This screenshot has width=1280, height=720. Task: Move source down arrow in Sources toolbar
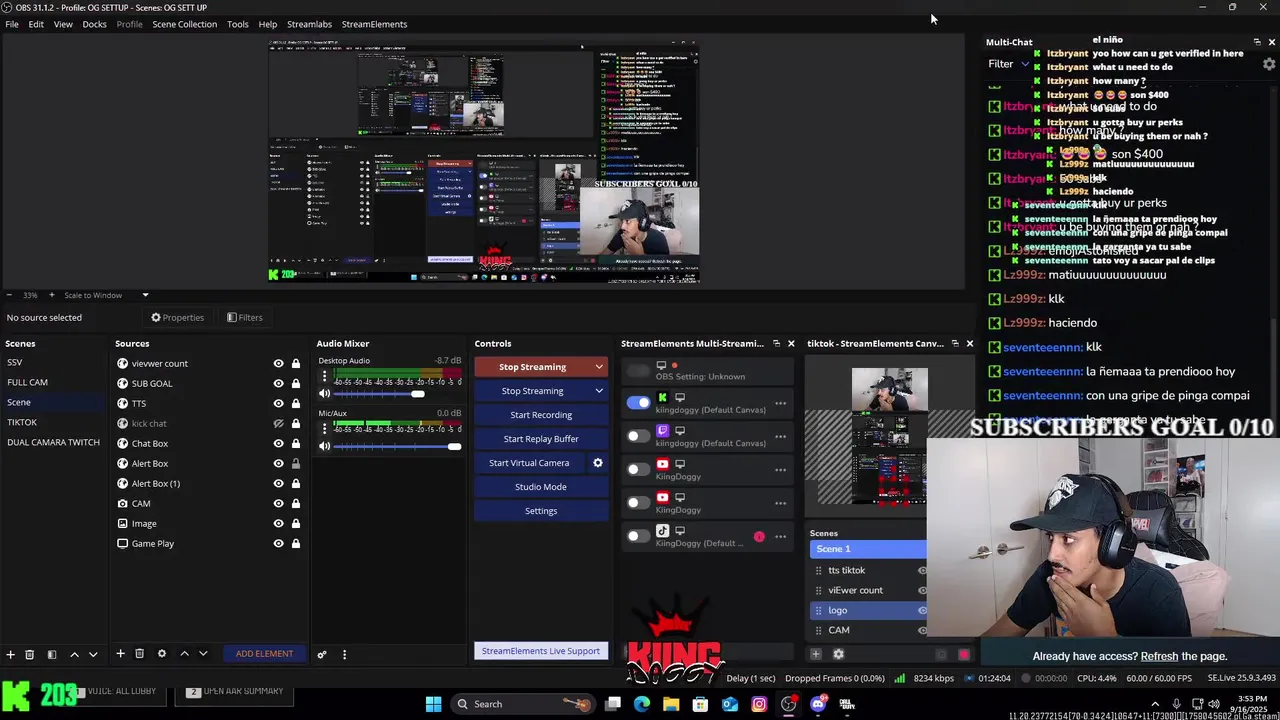point(203,654)
